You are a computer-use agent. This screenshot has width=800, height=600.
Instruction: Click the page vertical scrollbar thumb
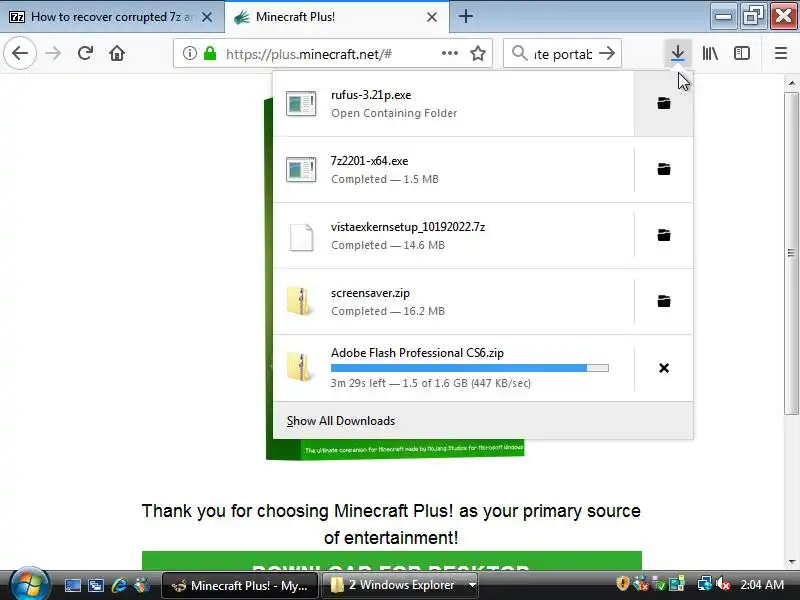[791, 253]
